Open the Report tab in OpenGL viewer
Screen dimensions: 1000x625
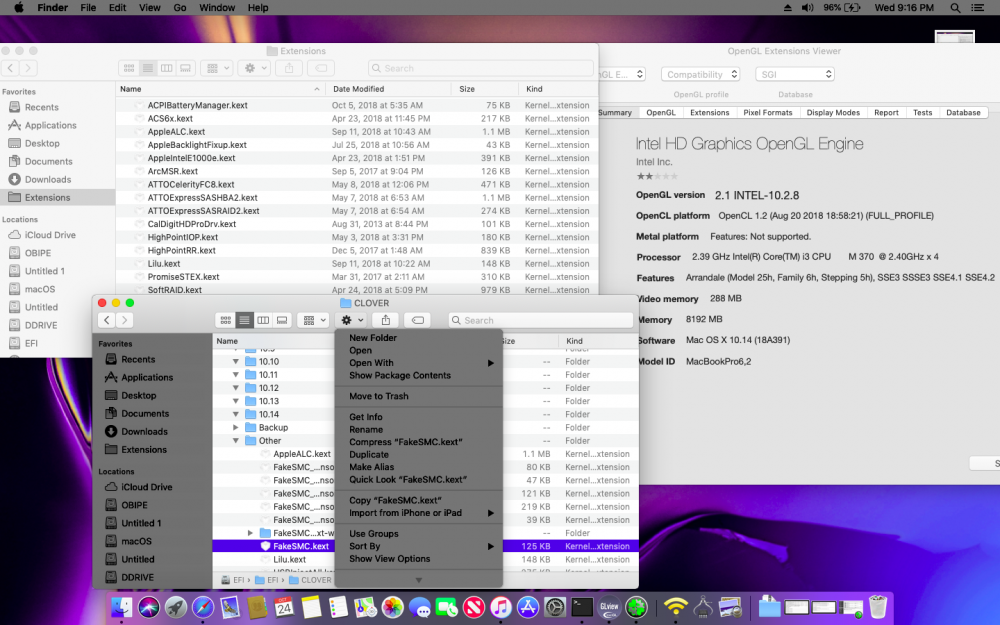886,112
